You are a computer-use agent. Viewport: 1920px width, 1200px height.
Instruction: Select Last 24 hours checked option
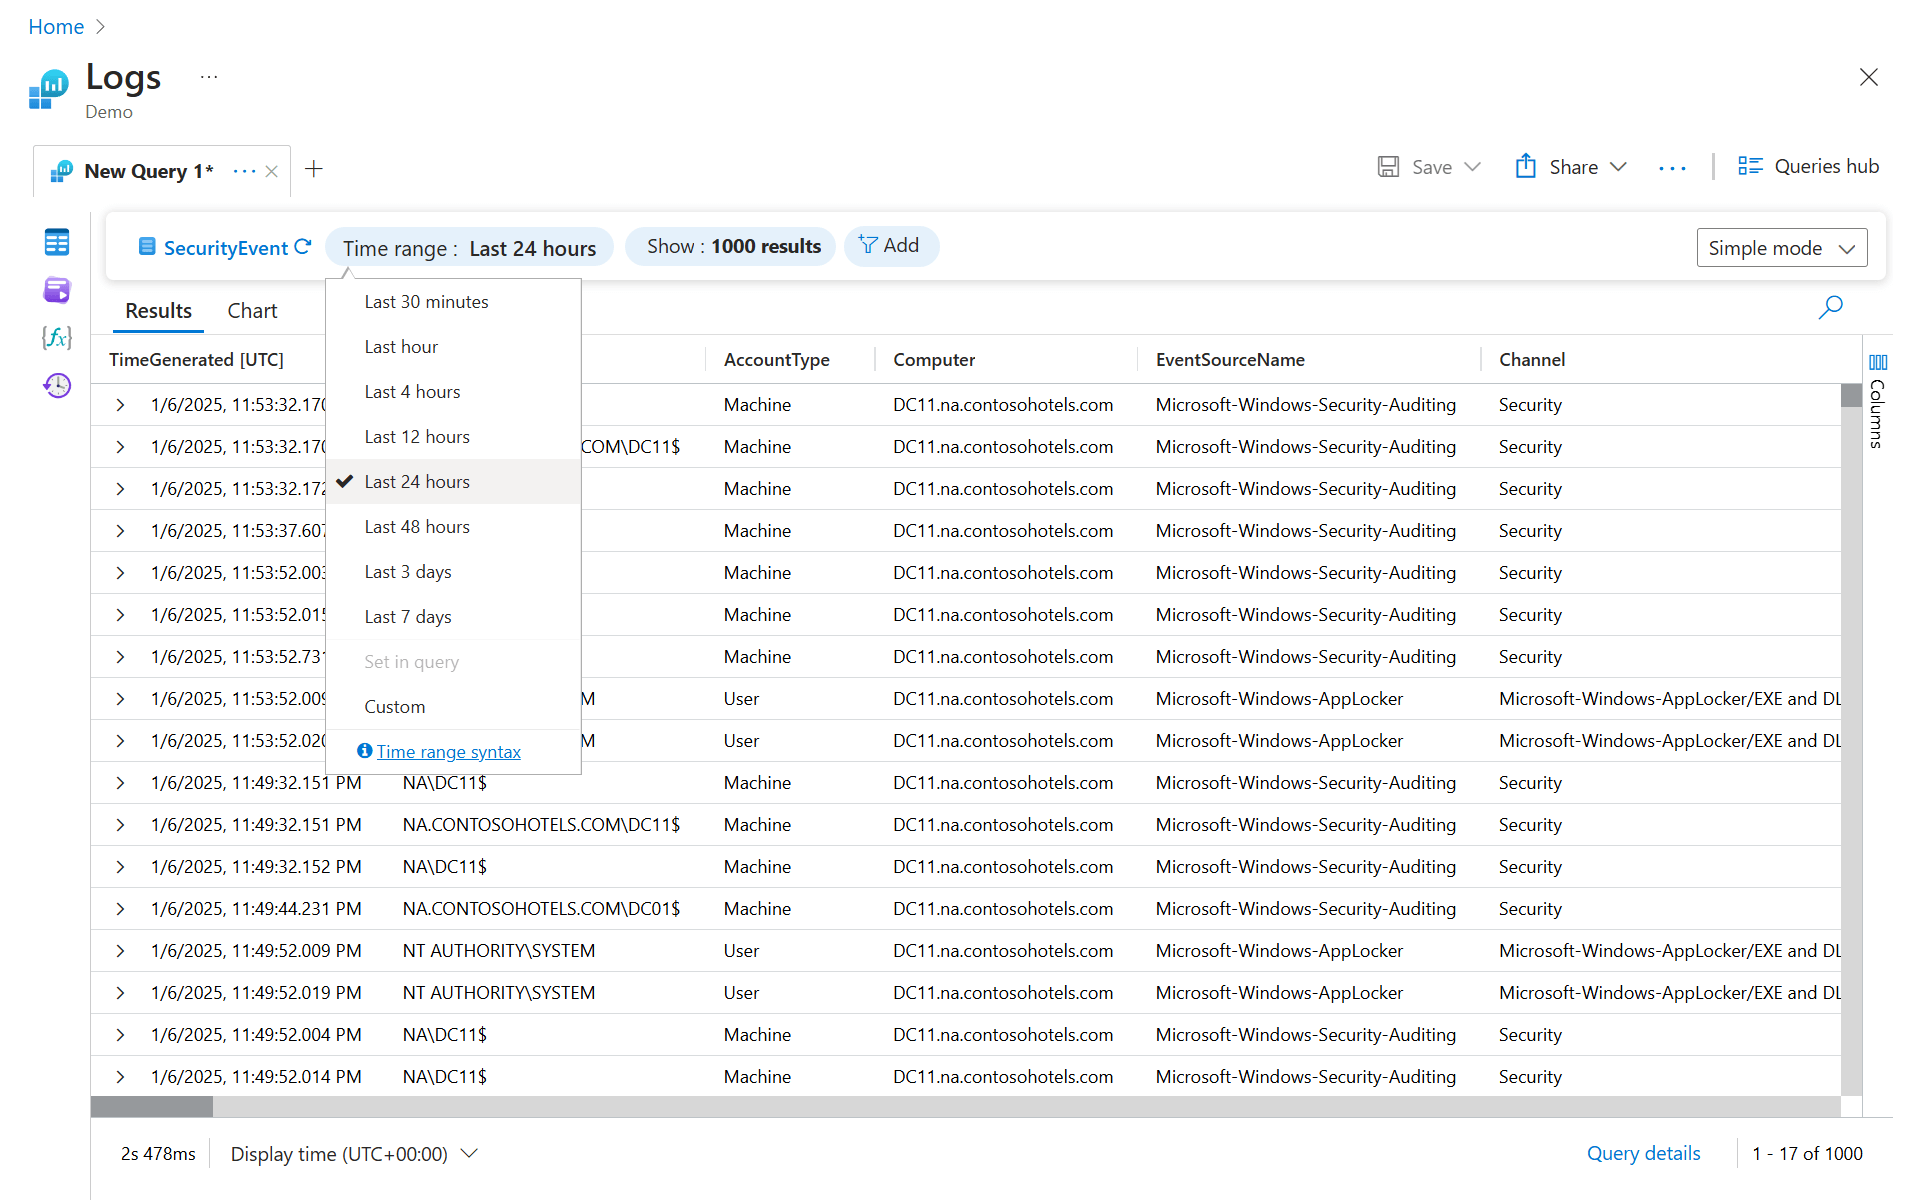click(417, 482)
